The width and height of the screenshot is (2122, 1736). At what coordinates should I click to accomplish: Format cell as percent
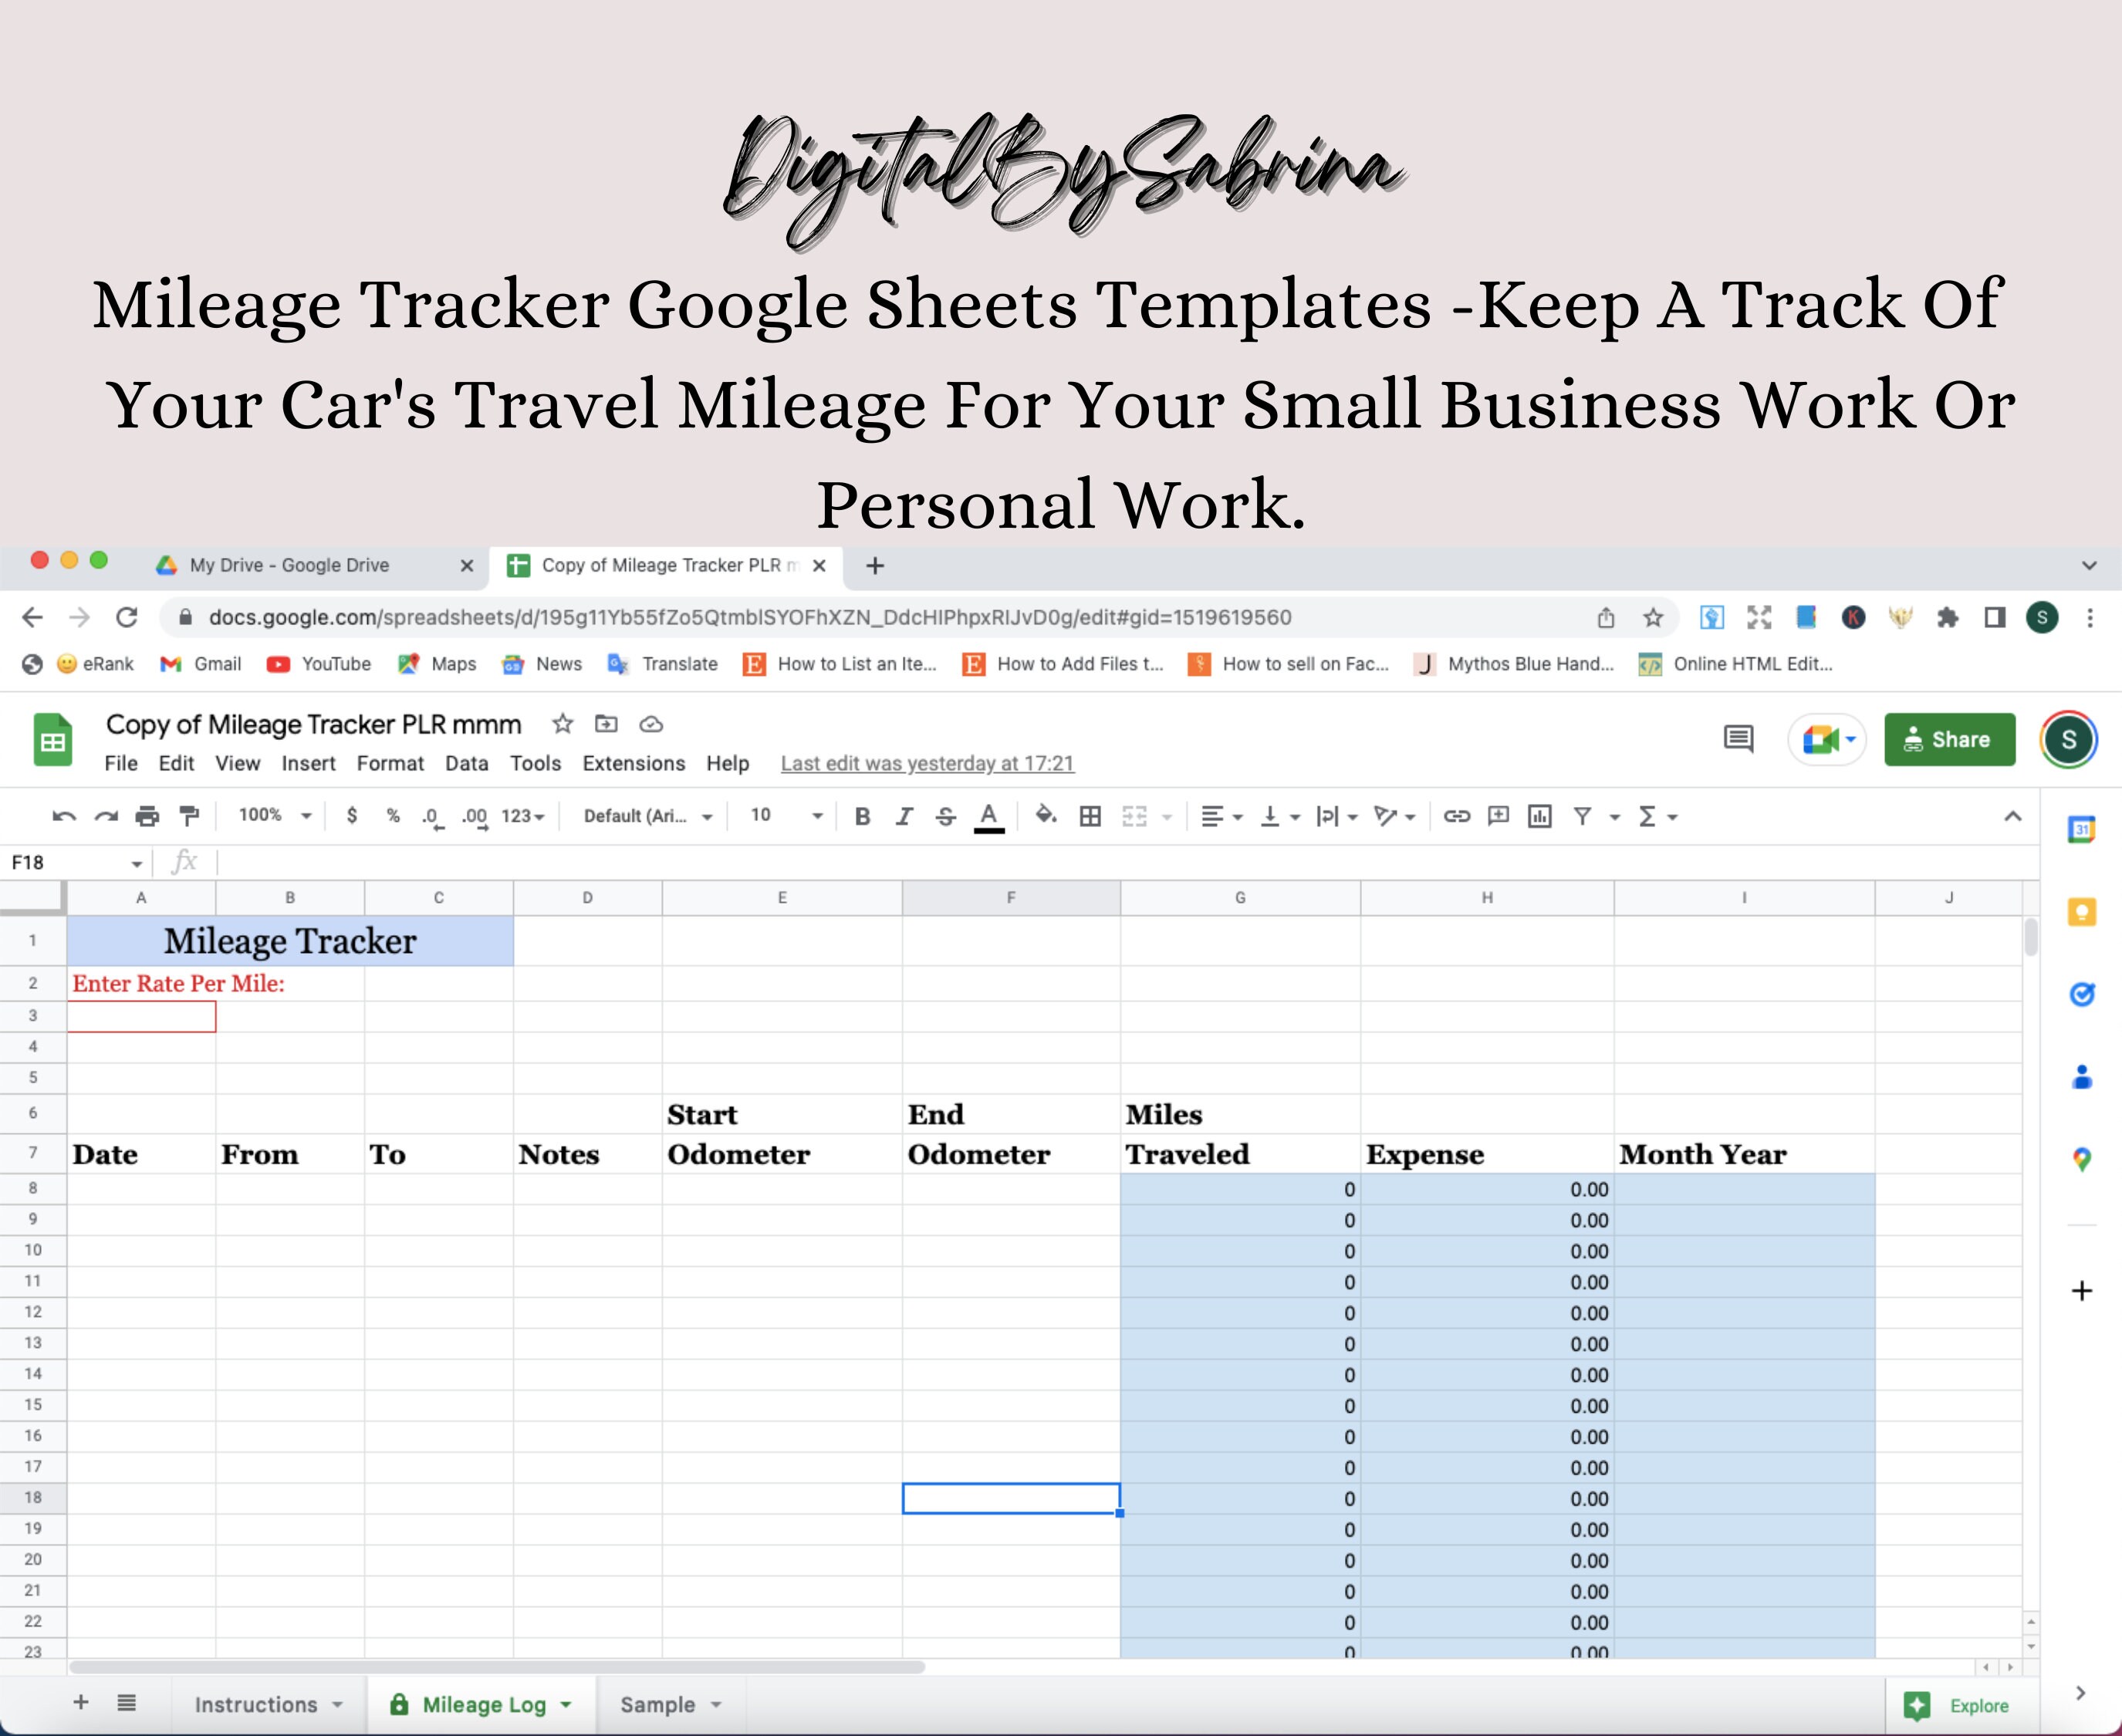[393, 816]
